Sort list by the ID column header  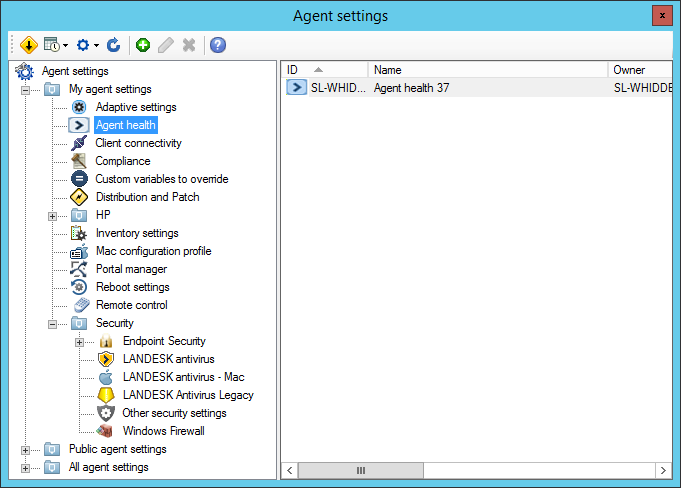pos(293,70)
